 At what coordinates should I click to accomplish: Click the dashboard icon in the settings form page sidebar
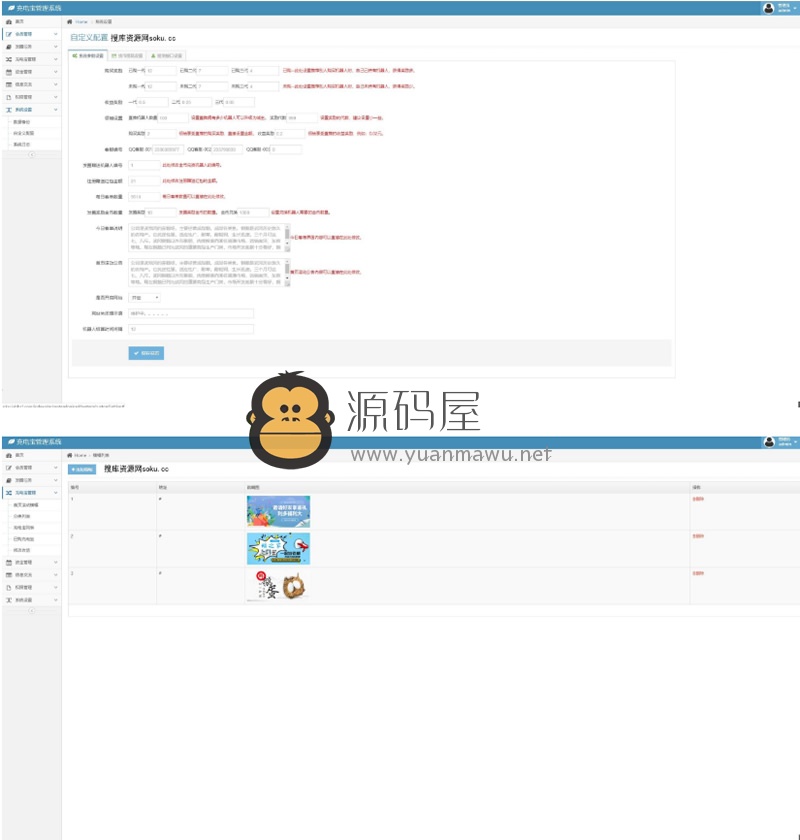(x=9, y=21)
